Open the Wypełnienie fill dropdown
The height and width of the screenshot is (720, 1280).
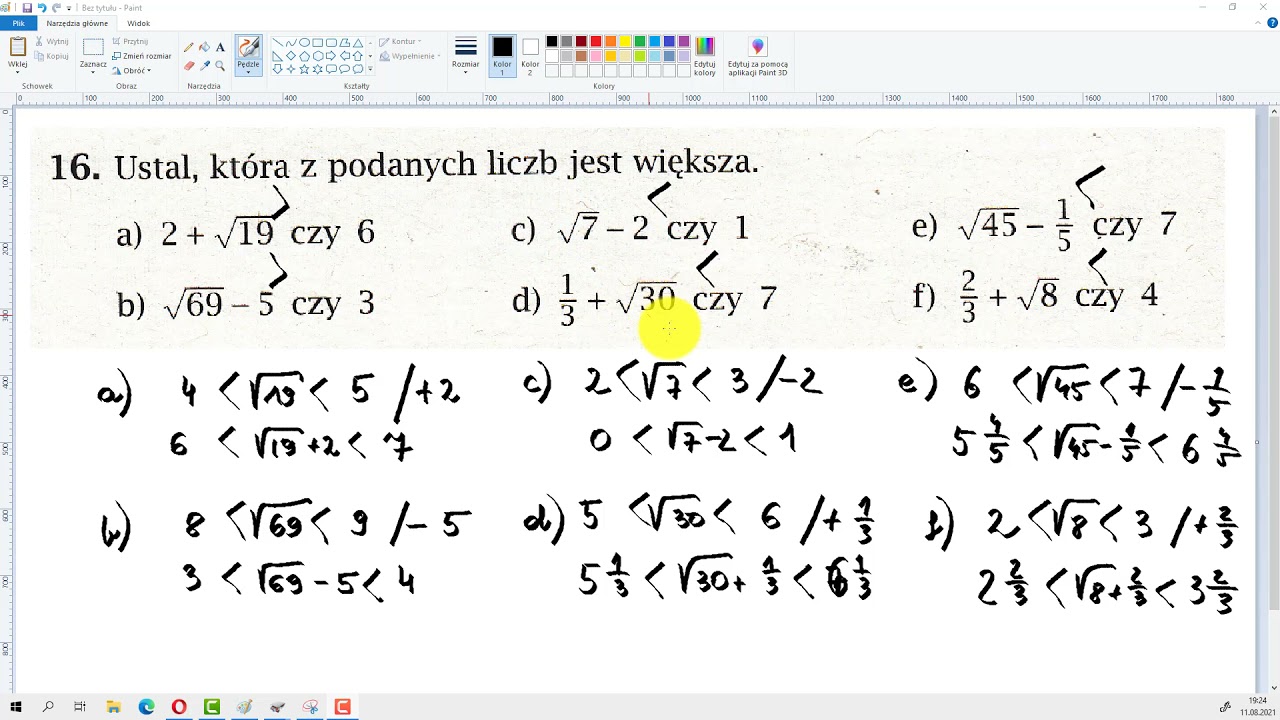pyautogui.click(x=410, y=56)
